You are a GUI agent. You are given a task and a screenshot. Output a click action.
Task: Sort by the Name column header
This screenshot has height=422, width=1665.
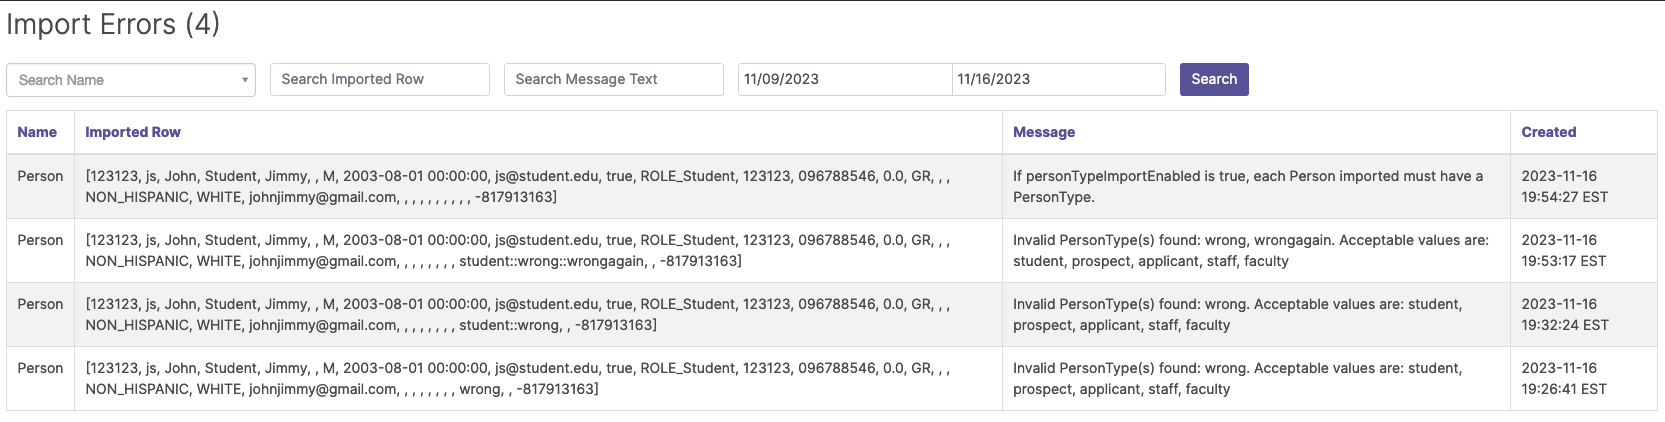pyautogui.click(x=37, y=132)
